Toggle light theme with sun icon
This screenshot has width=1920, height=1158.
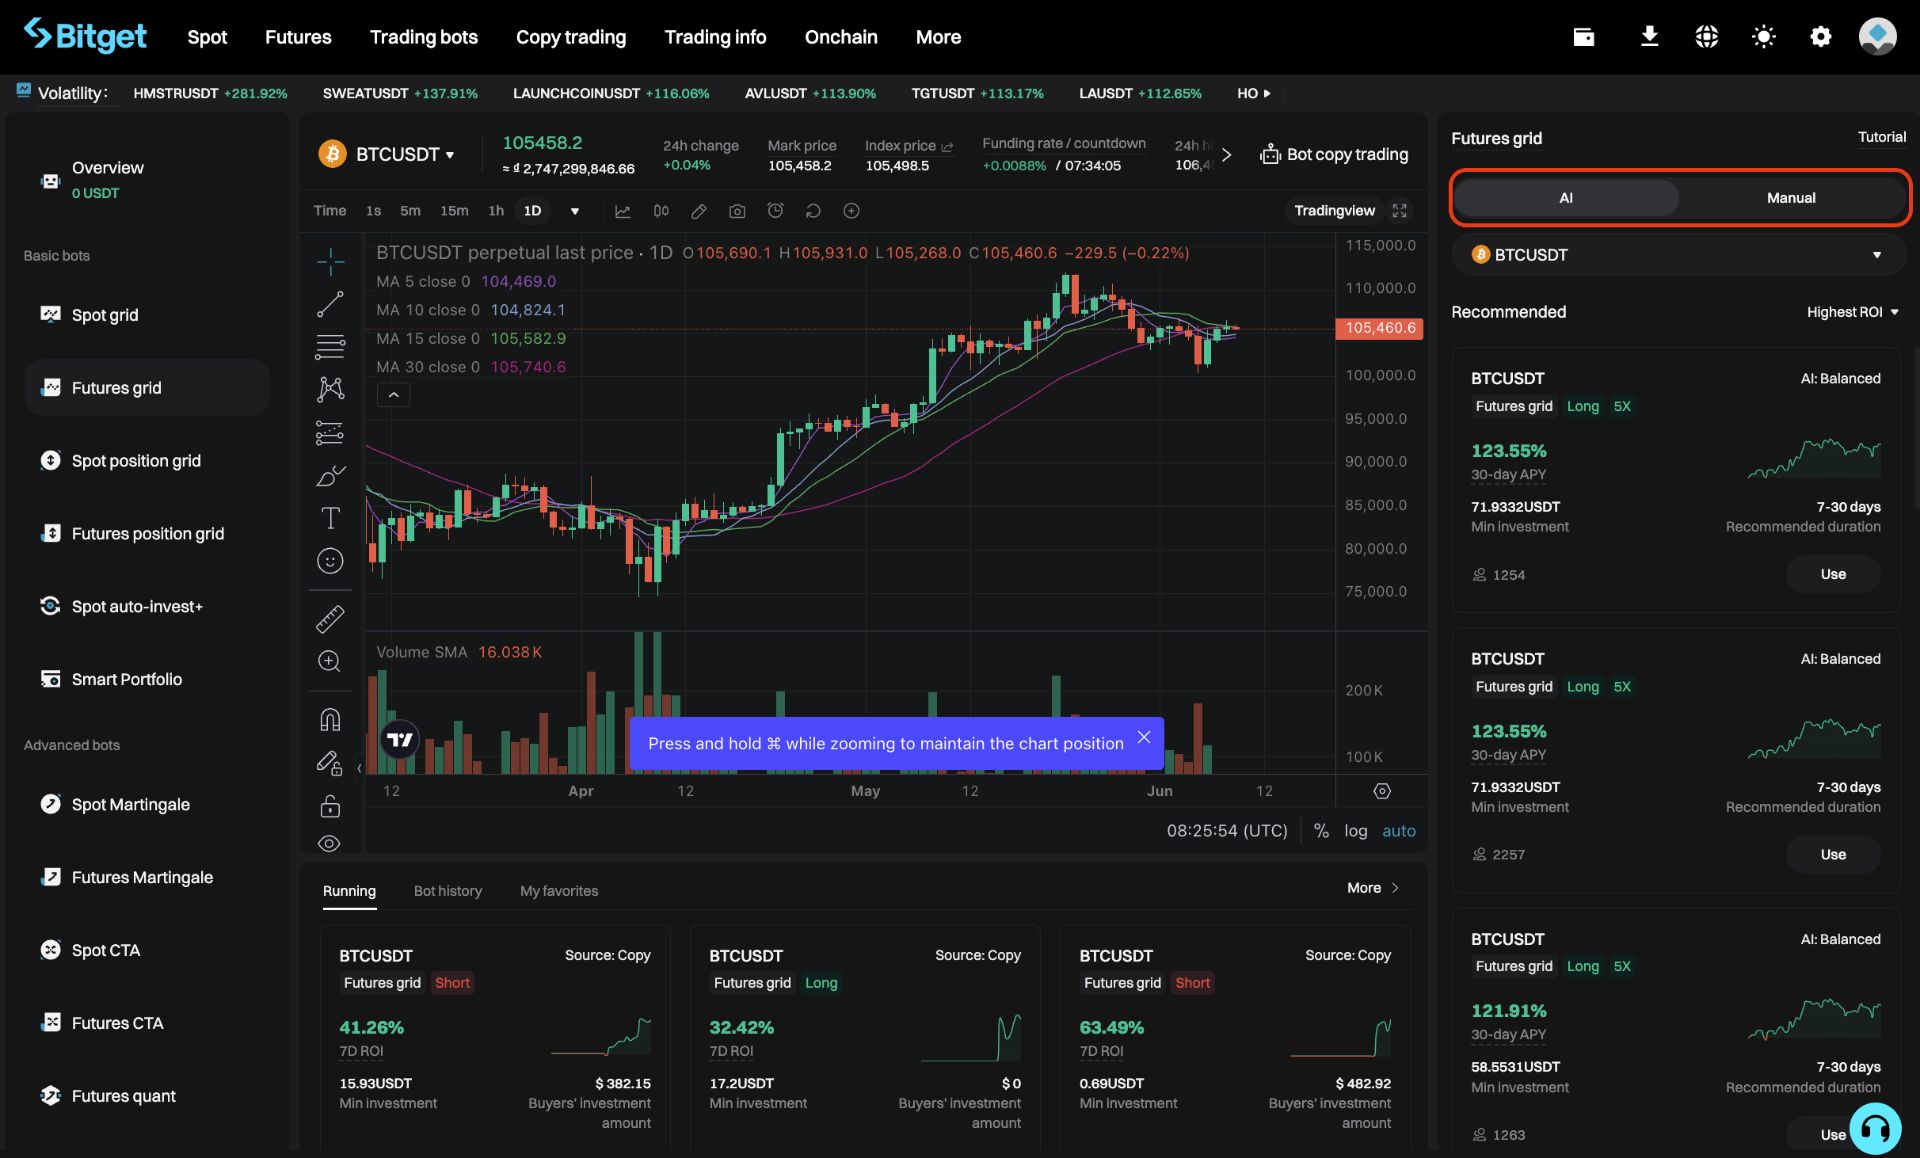coord(1764,37)
